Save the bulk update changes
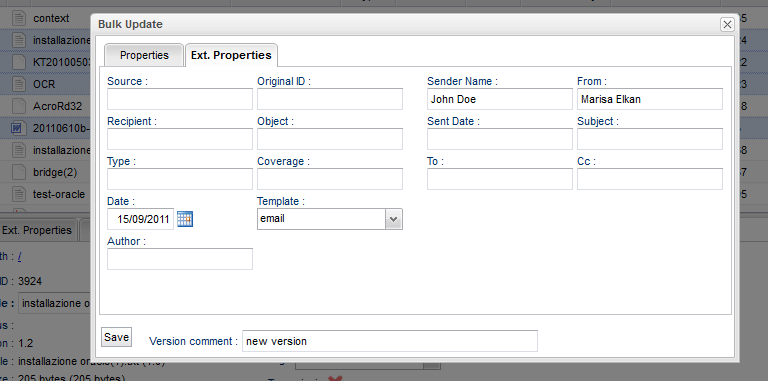The height and width of the screenshot is (381, 768). [x=117, y=337]
